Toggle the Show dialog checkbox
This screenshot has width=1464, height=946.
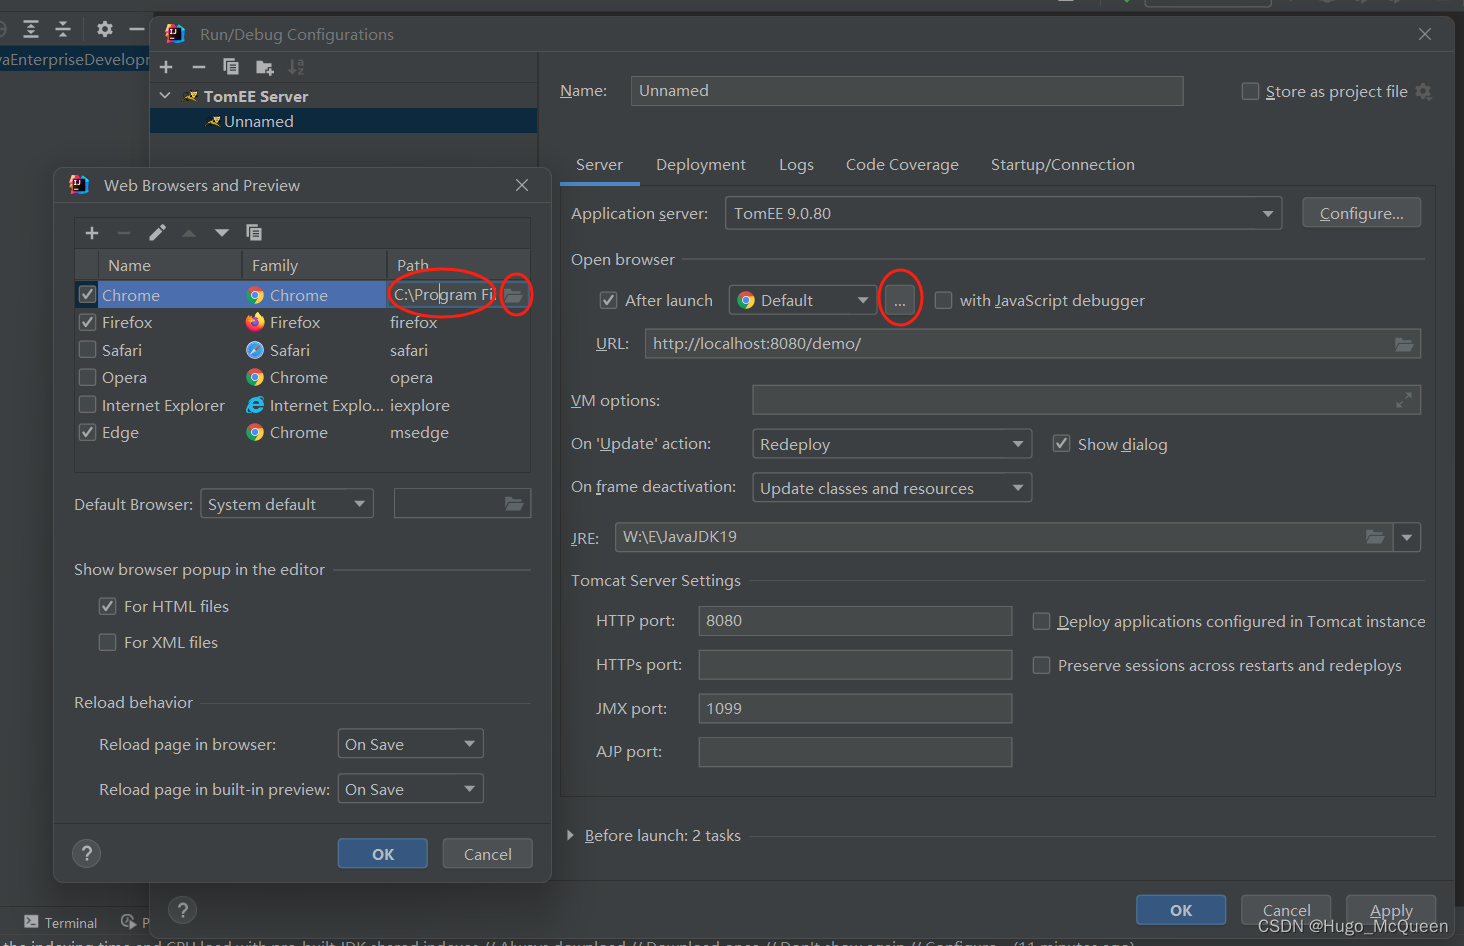1061,444
